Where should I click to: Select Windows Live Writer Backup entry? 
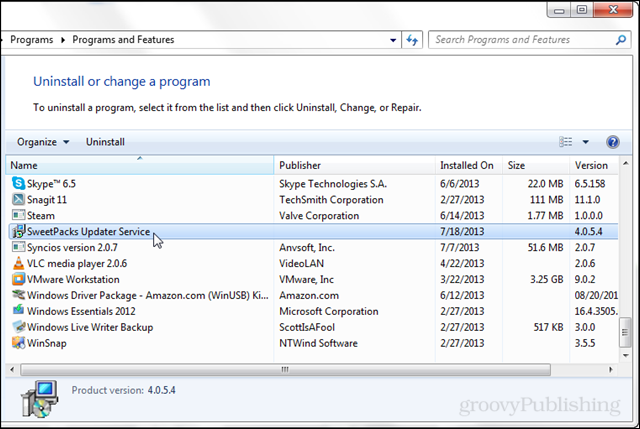click(90, 327)
